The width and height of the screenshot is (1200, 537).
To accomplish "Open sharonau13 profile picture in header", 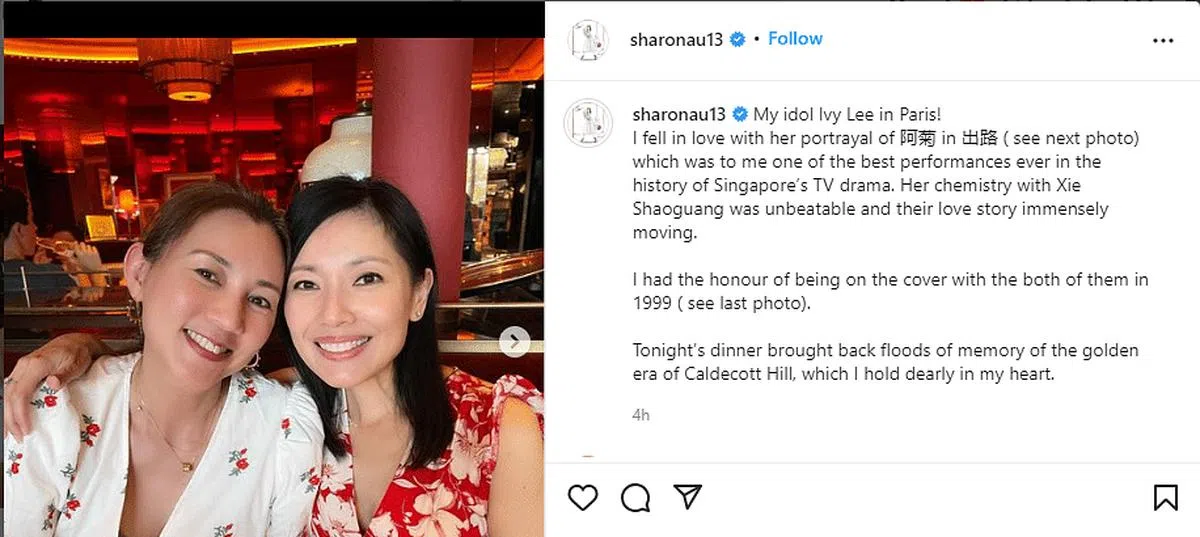I will click(588, 40).
